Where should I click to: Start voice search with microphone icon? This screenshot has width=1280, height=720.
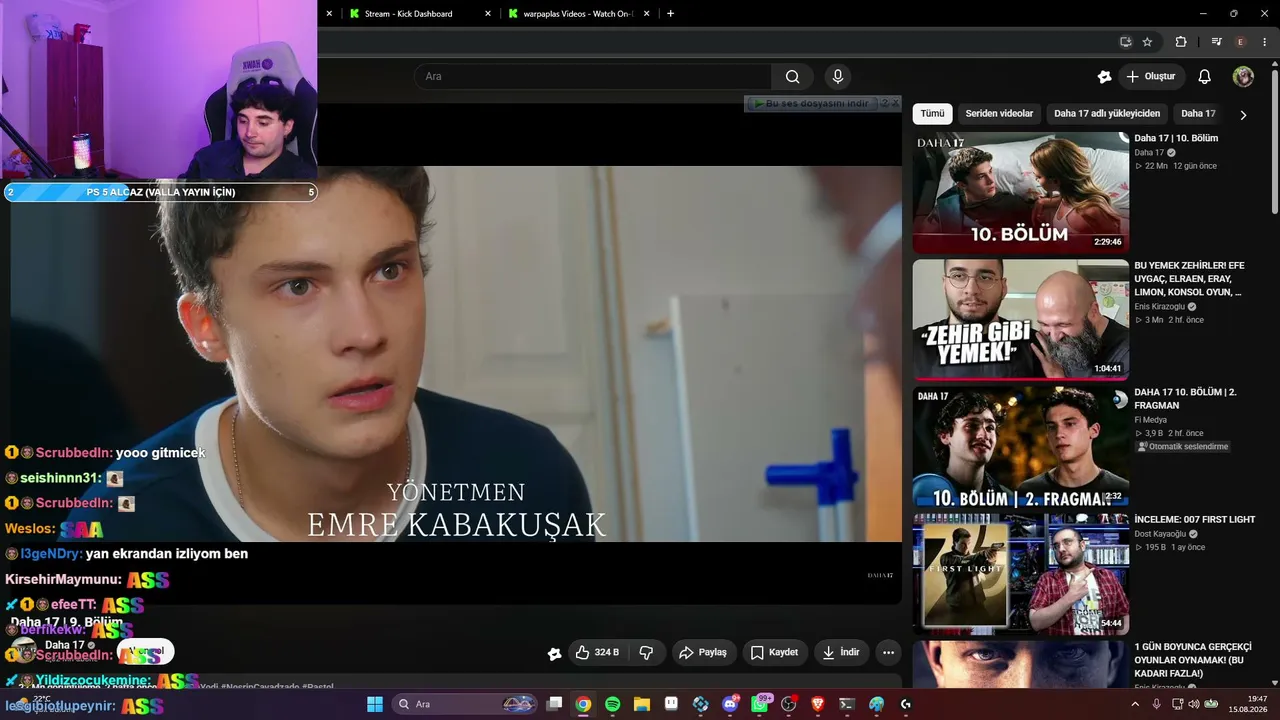tap(838, 77)
